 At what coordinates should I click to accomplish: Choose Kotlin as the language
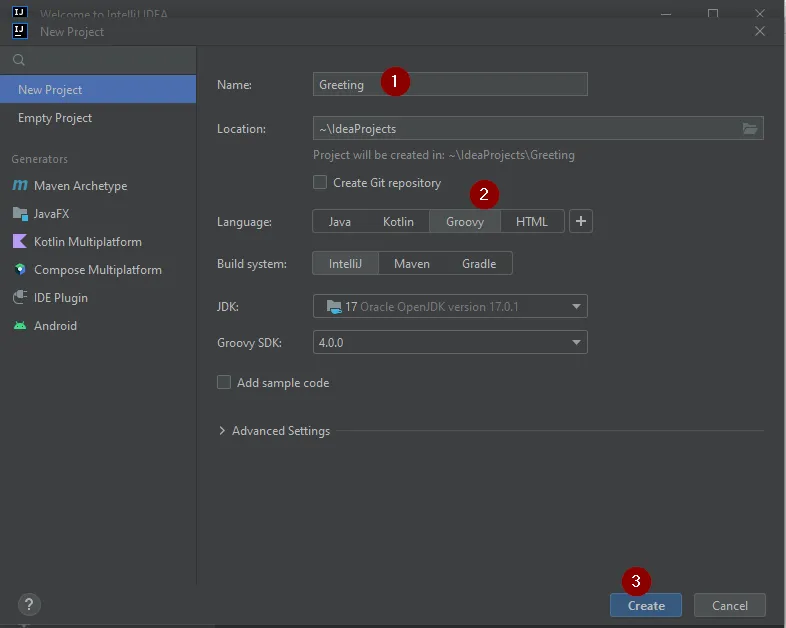(x=398, y=222)
